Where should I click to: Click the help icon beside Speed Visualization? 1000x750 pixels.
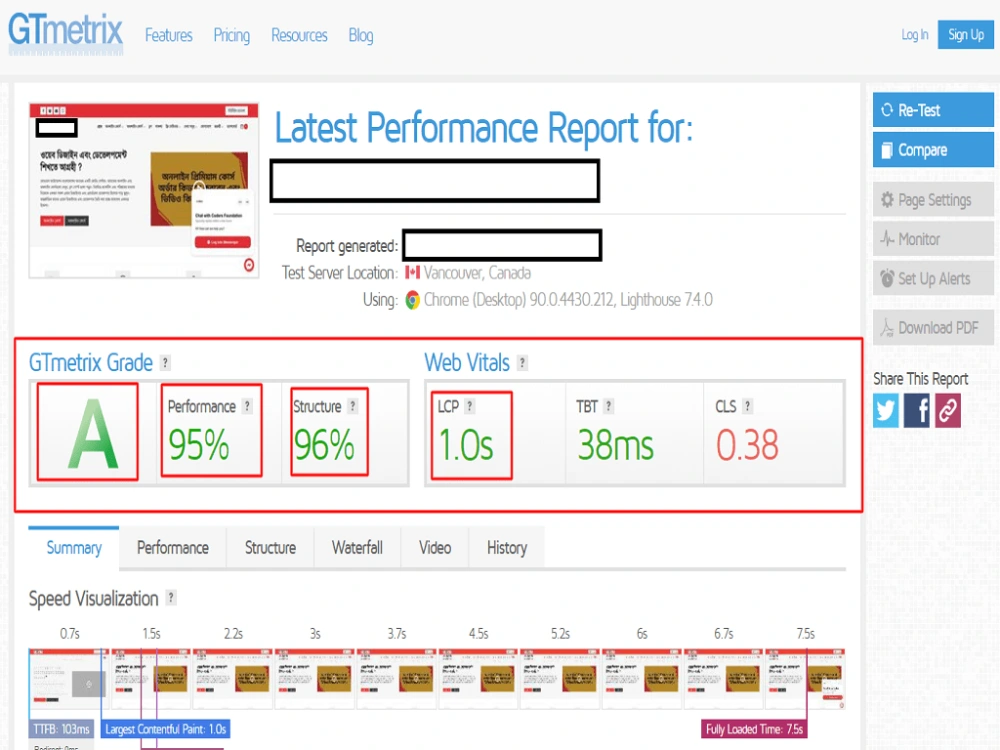pyautogui.click(x=171, y=598)
